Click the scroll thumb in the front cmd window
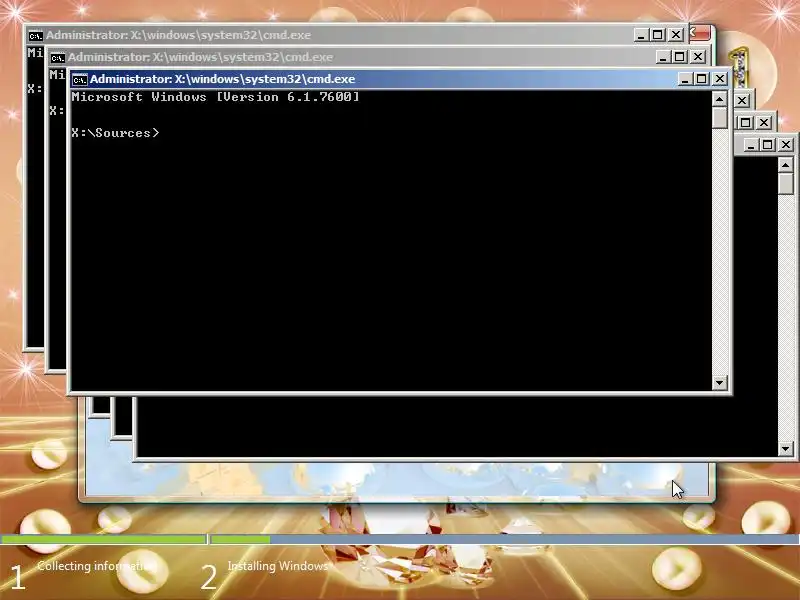800x600 pixels. 719,118
